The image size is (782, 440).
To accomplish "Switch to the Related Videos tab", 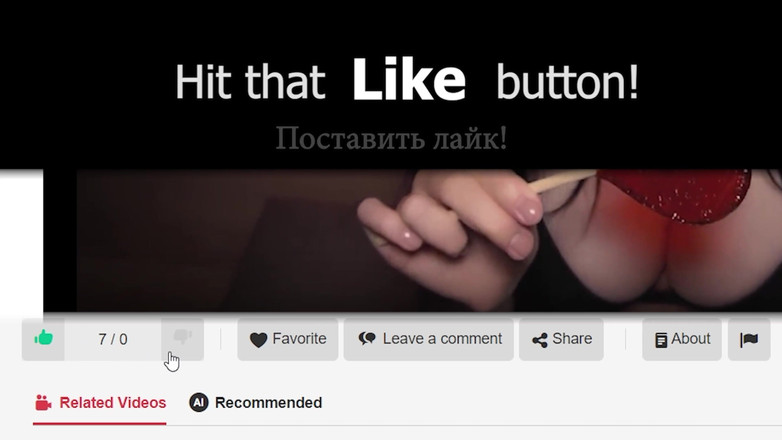I will pyautogui.click(x=100, y=403).
